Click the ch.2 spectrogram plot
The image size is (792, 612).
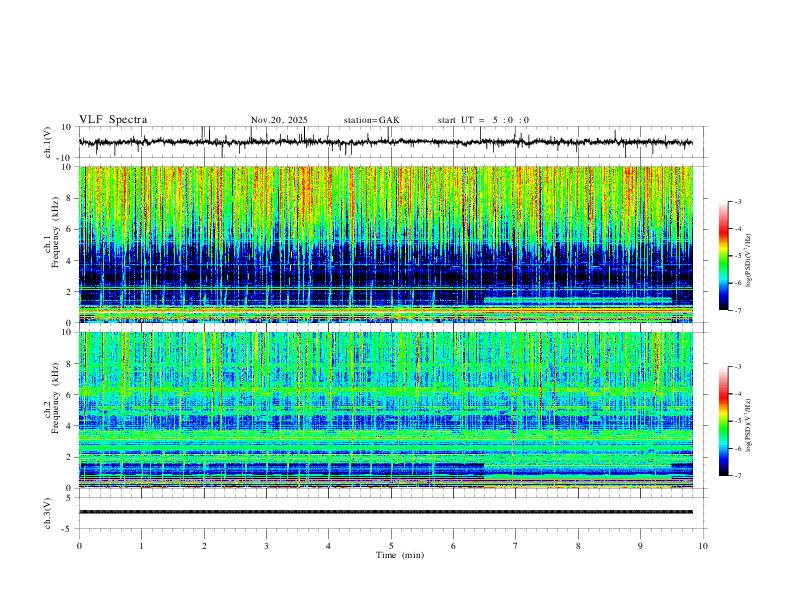click(386, 410)
